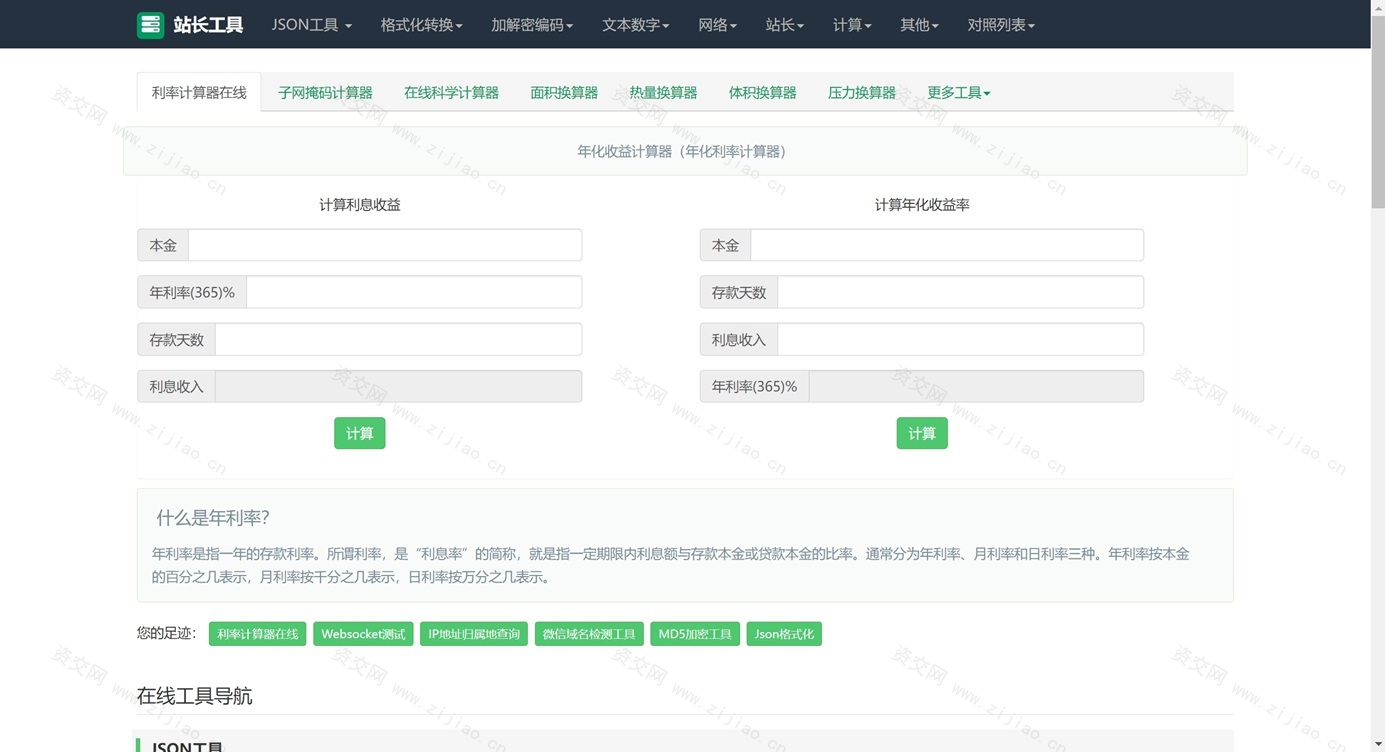1385x752 pixels.
Task: Focus the 利息收入 input under 计算年化收益率
Action: (x=960, y=339)
